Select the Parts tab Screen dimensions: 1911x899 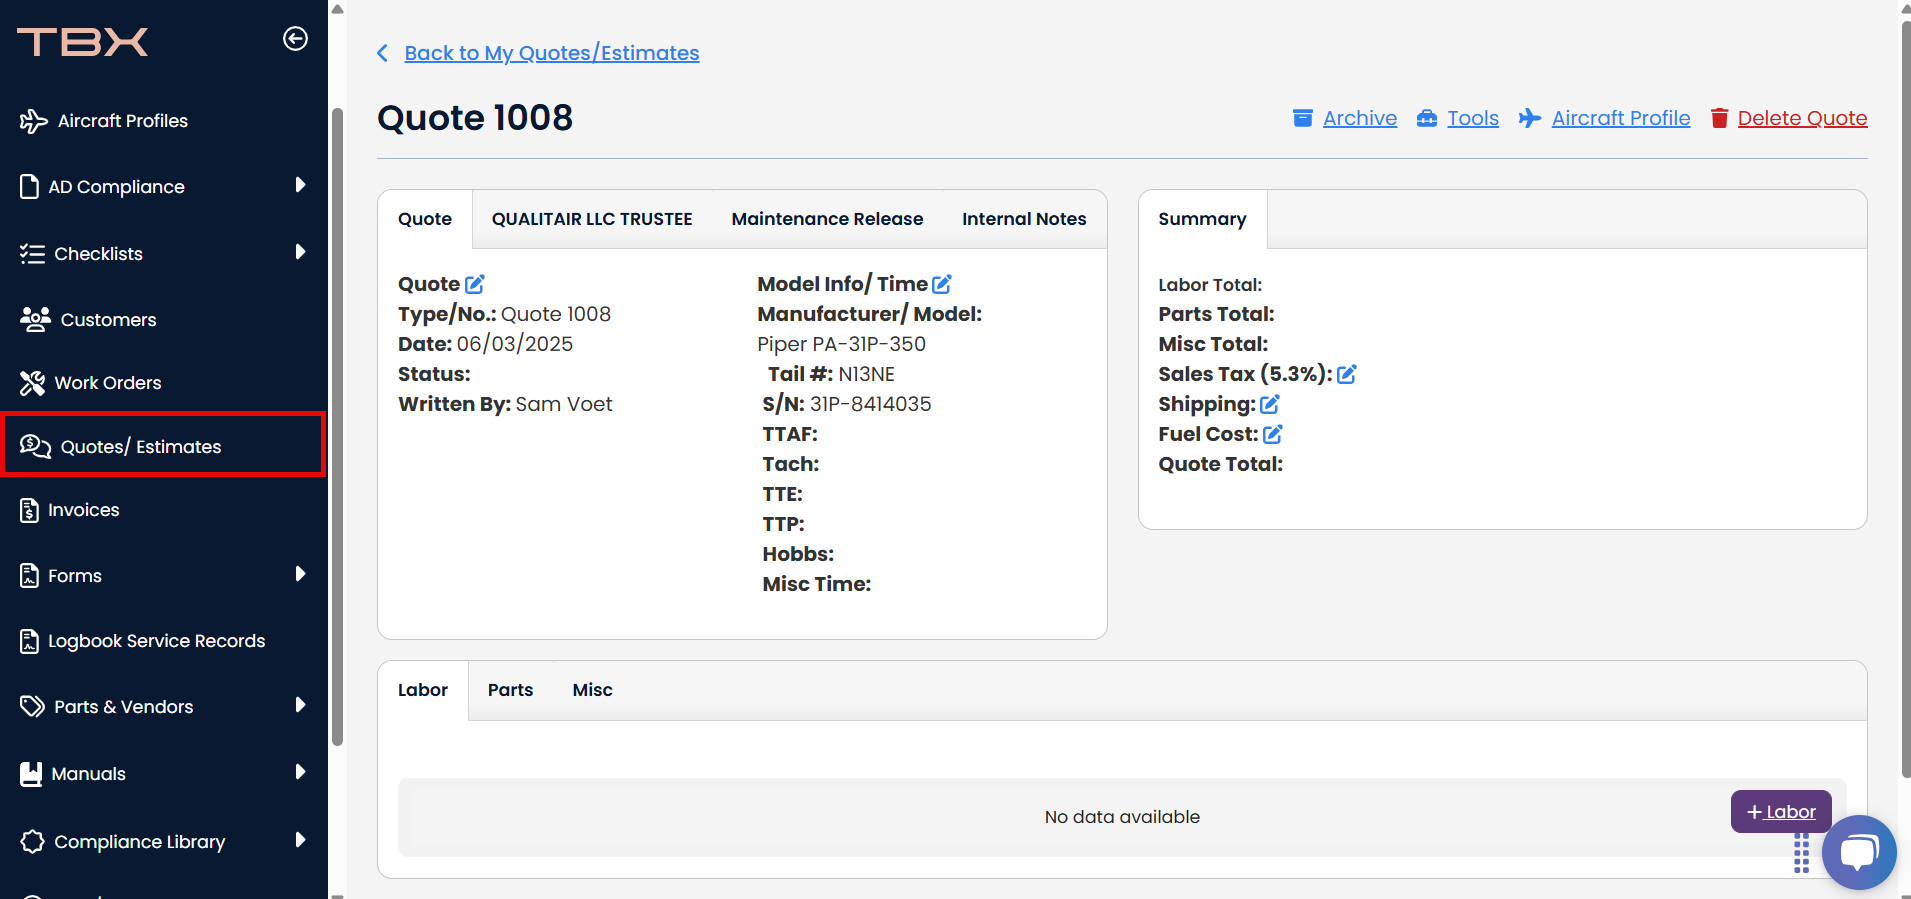coord(510,690)
